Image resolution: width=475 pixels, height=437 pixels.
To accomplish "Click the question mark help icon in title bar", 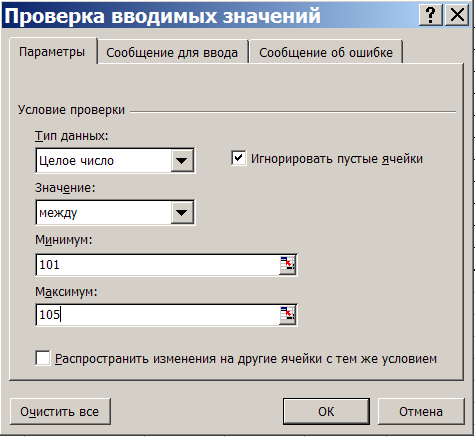I will click(431, 15).
